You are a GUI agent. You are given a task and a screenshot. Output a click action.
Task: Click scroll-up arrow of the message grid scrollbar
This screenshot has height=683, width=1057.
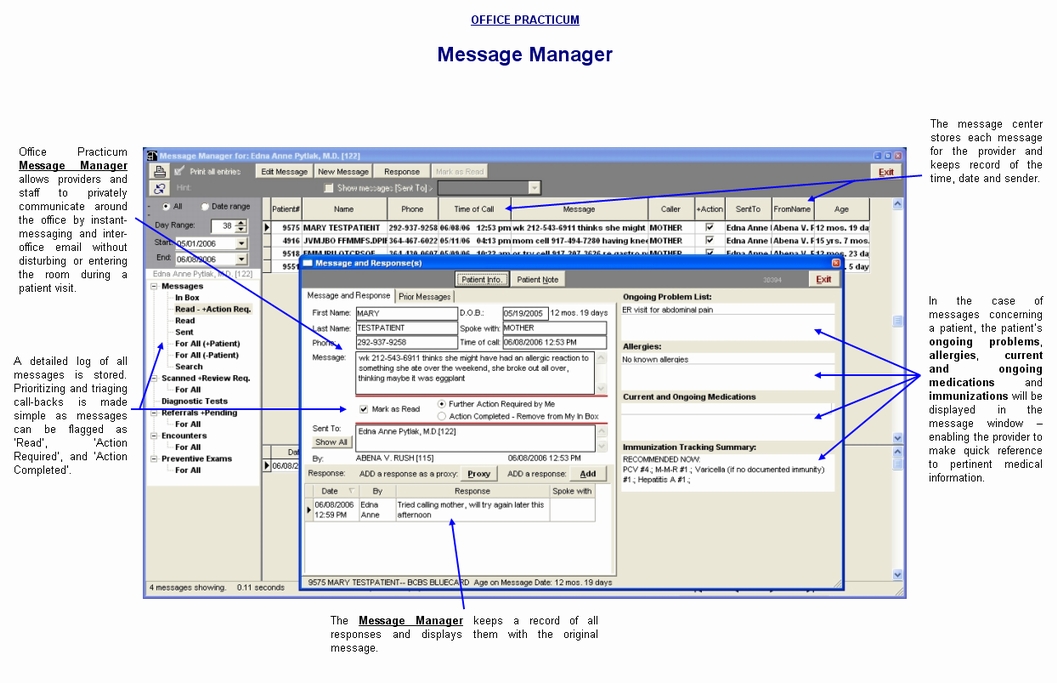pos(898,204)
